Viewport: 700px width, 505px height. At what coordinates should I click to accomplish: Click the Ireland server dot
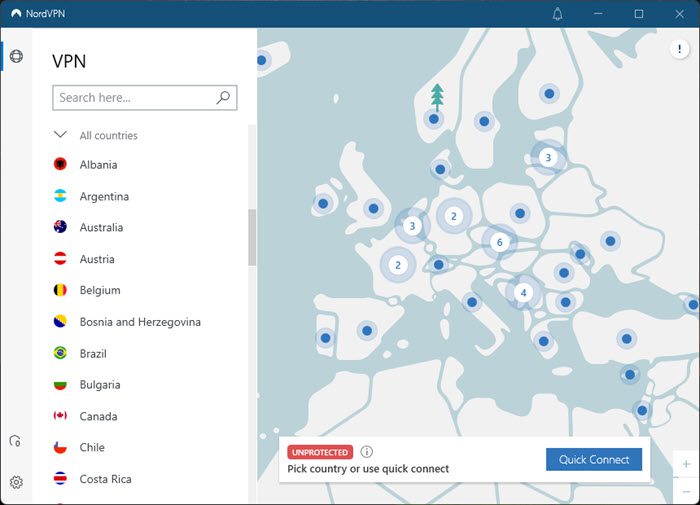pos(323,204)
